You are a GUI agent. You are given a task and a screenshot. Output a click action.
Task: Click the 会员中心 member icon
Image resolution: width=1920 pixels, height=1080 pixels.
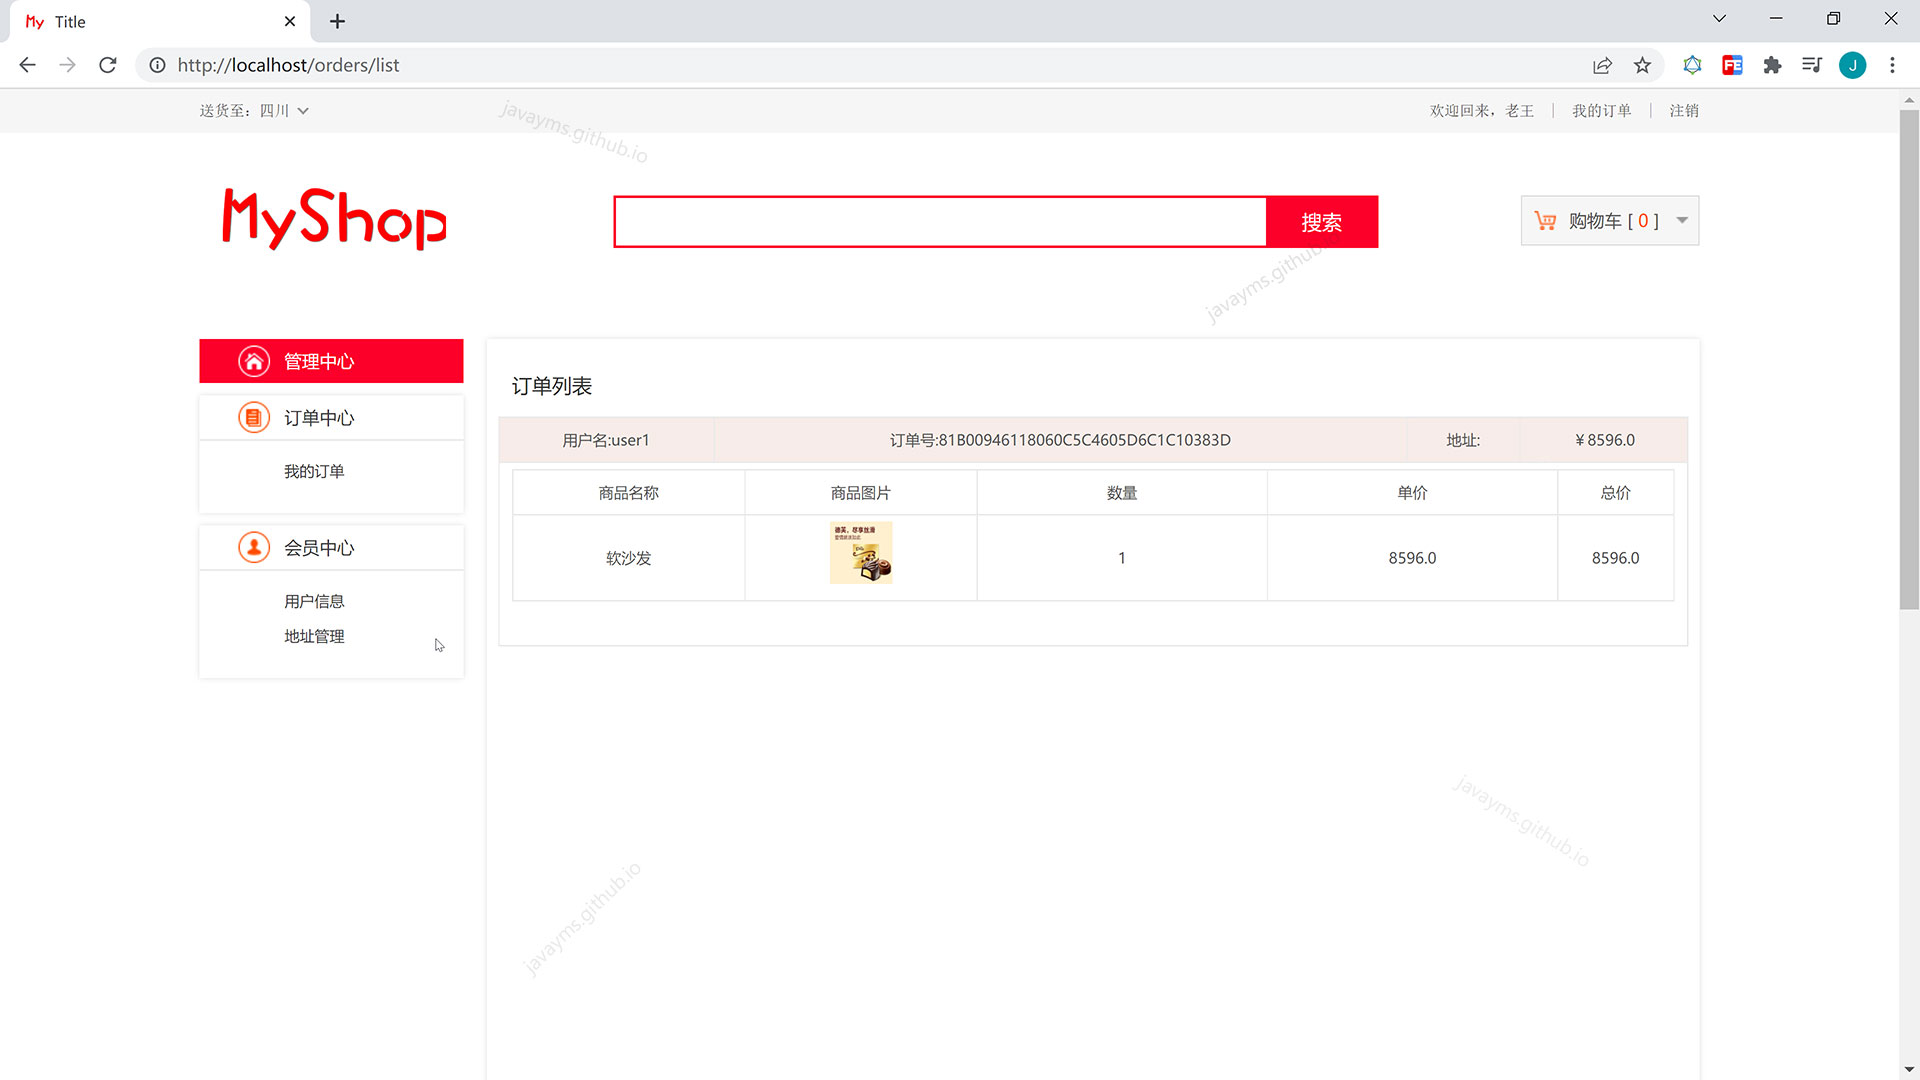tap(254, 547)
